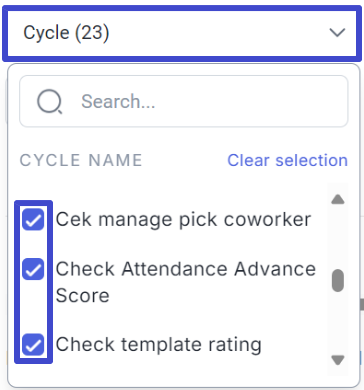Click the scrollbar up arrow in the list
Screen dimensions: 364x390
click(x=338, y=199)
